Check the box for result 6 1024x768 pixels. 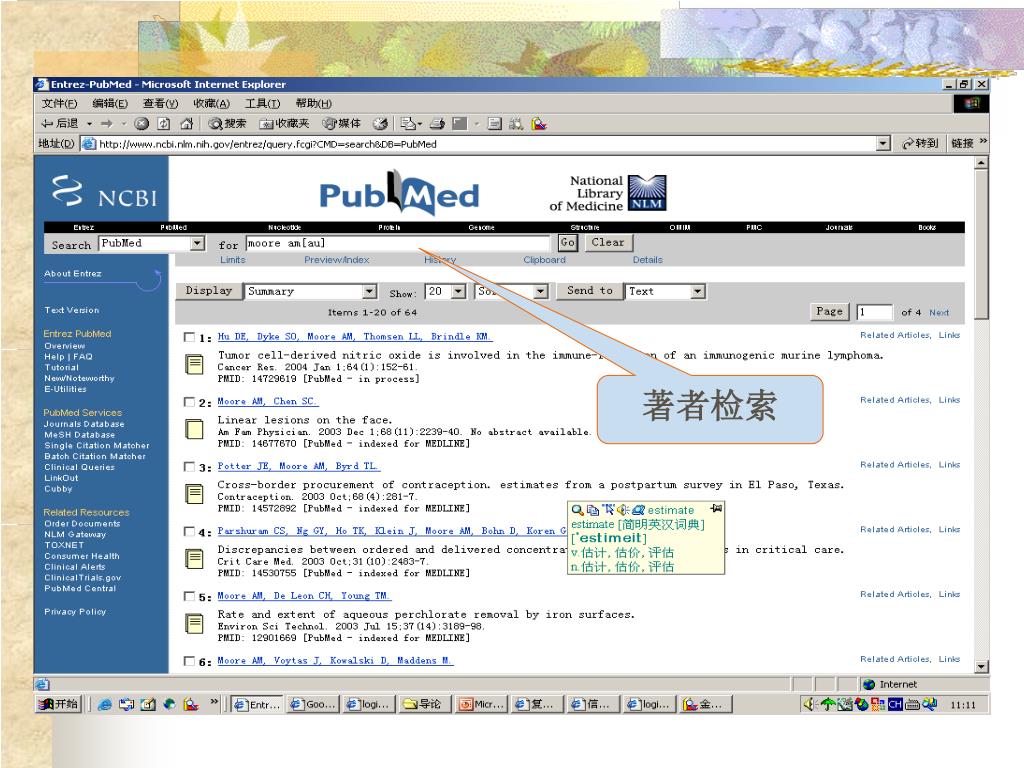[189, 661]
